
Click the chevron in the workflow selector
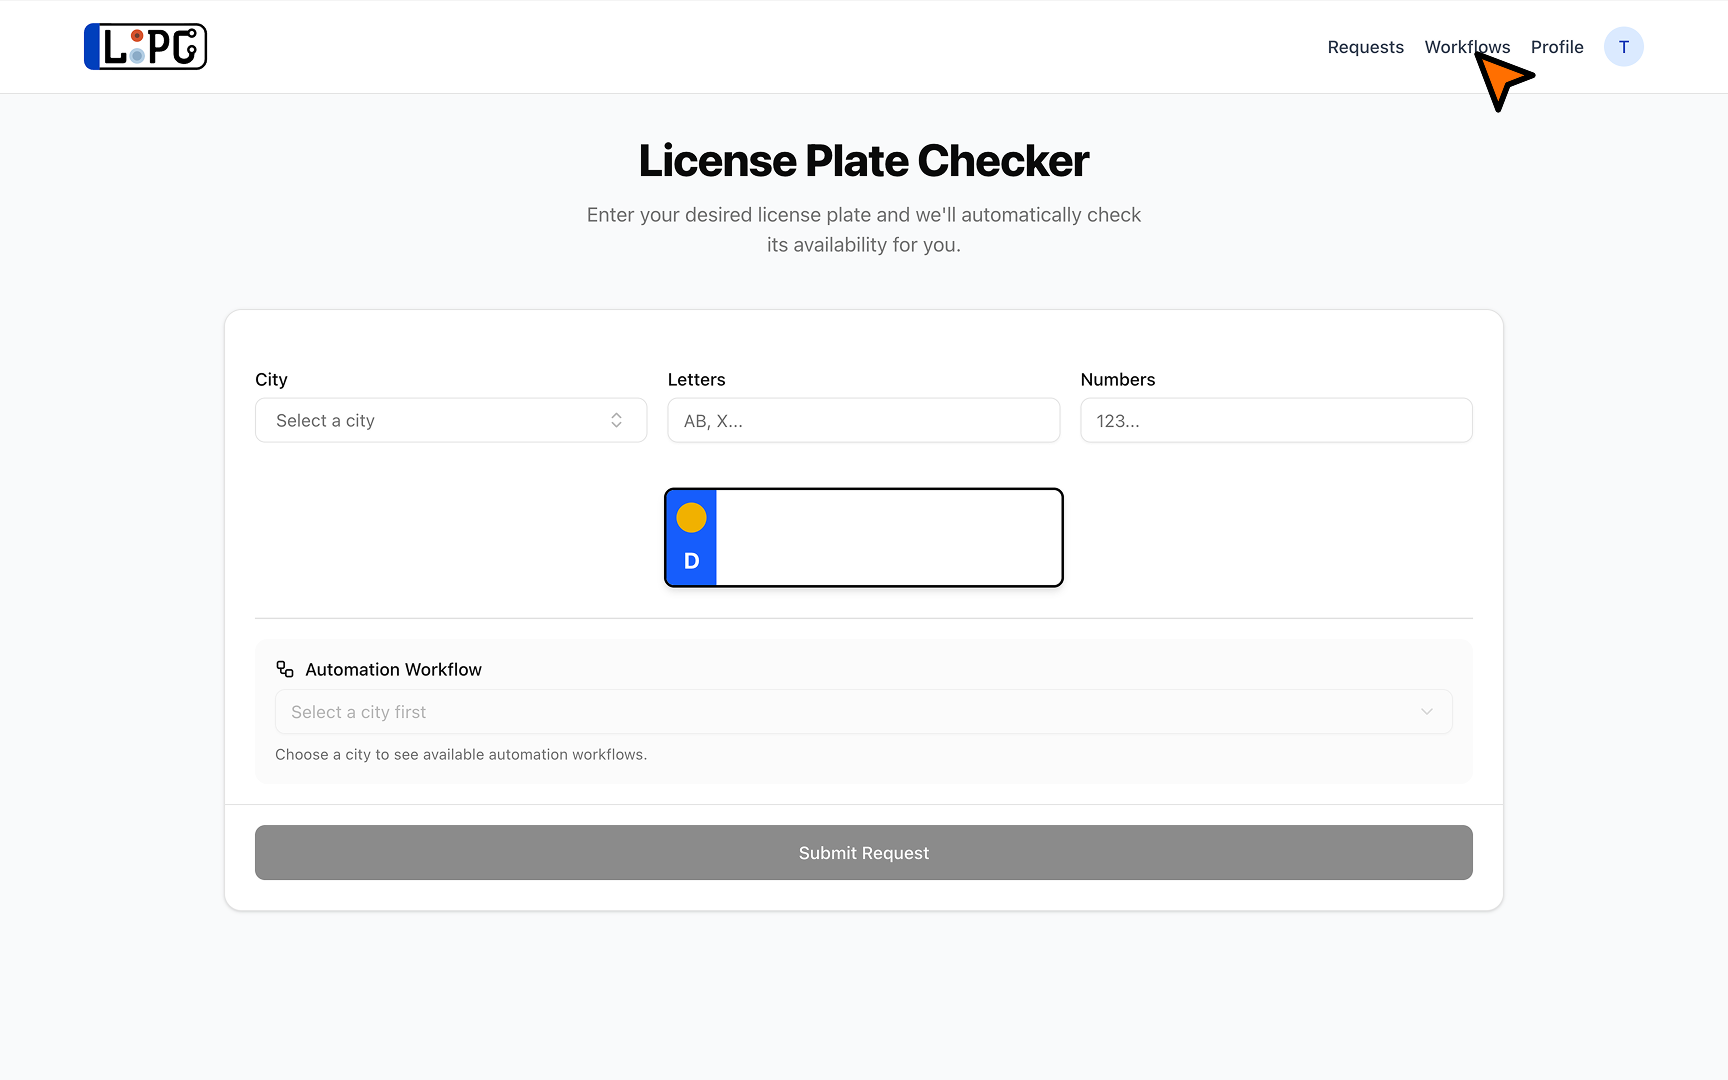(1426, 712)
